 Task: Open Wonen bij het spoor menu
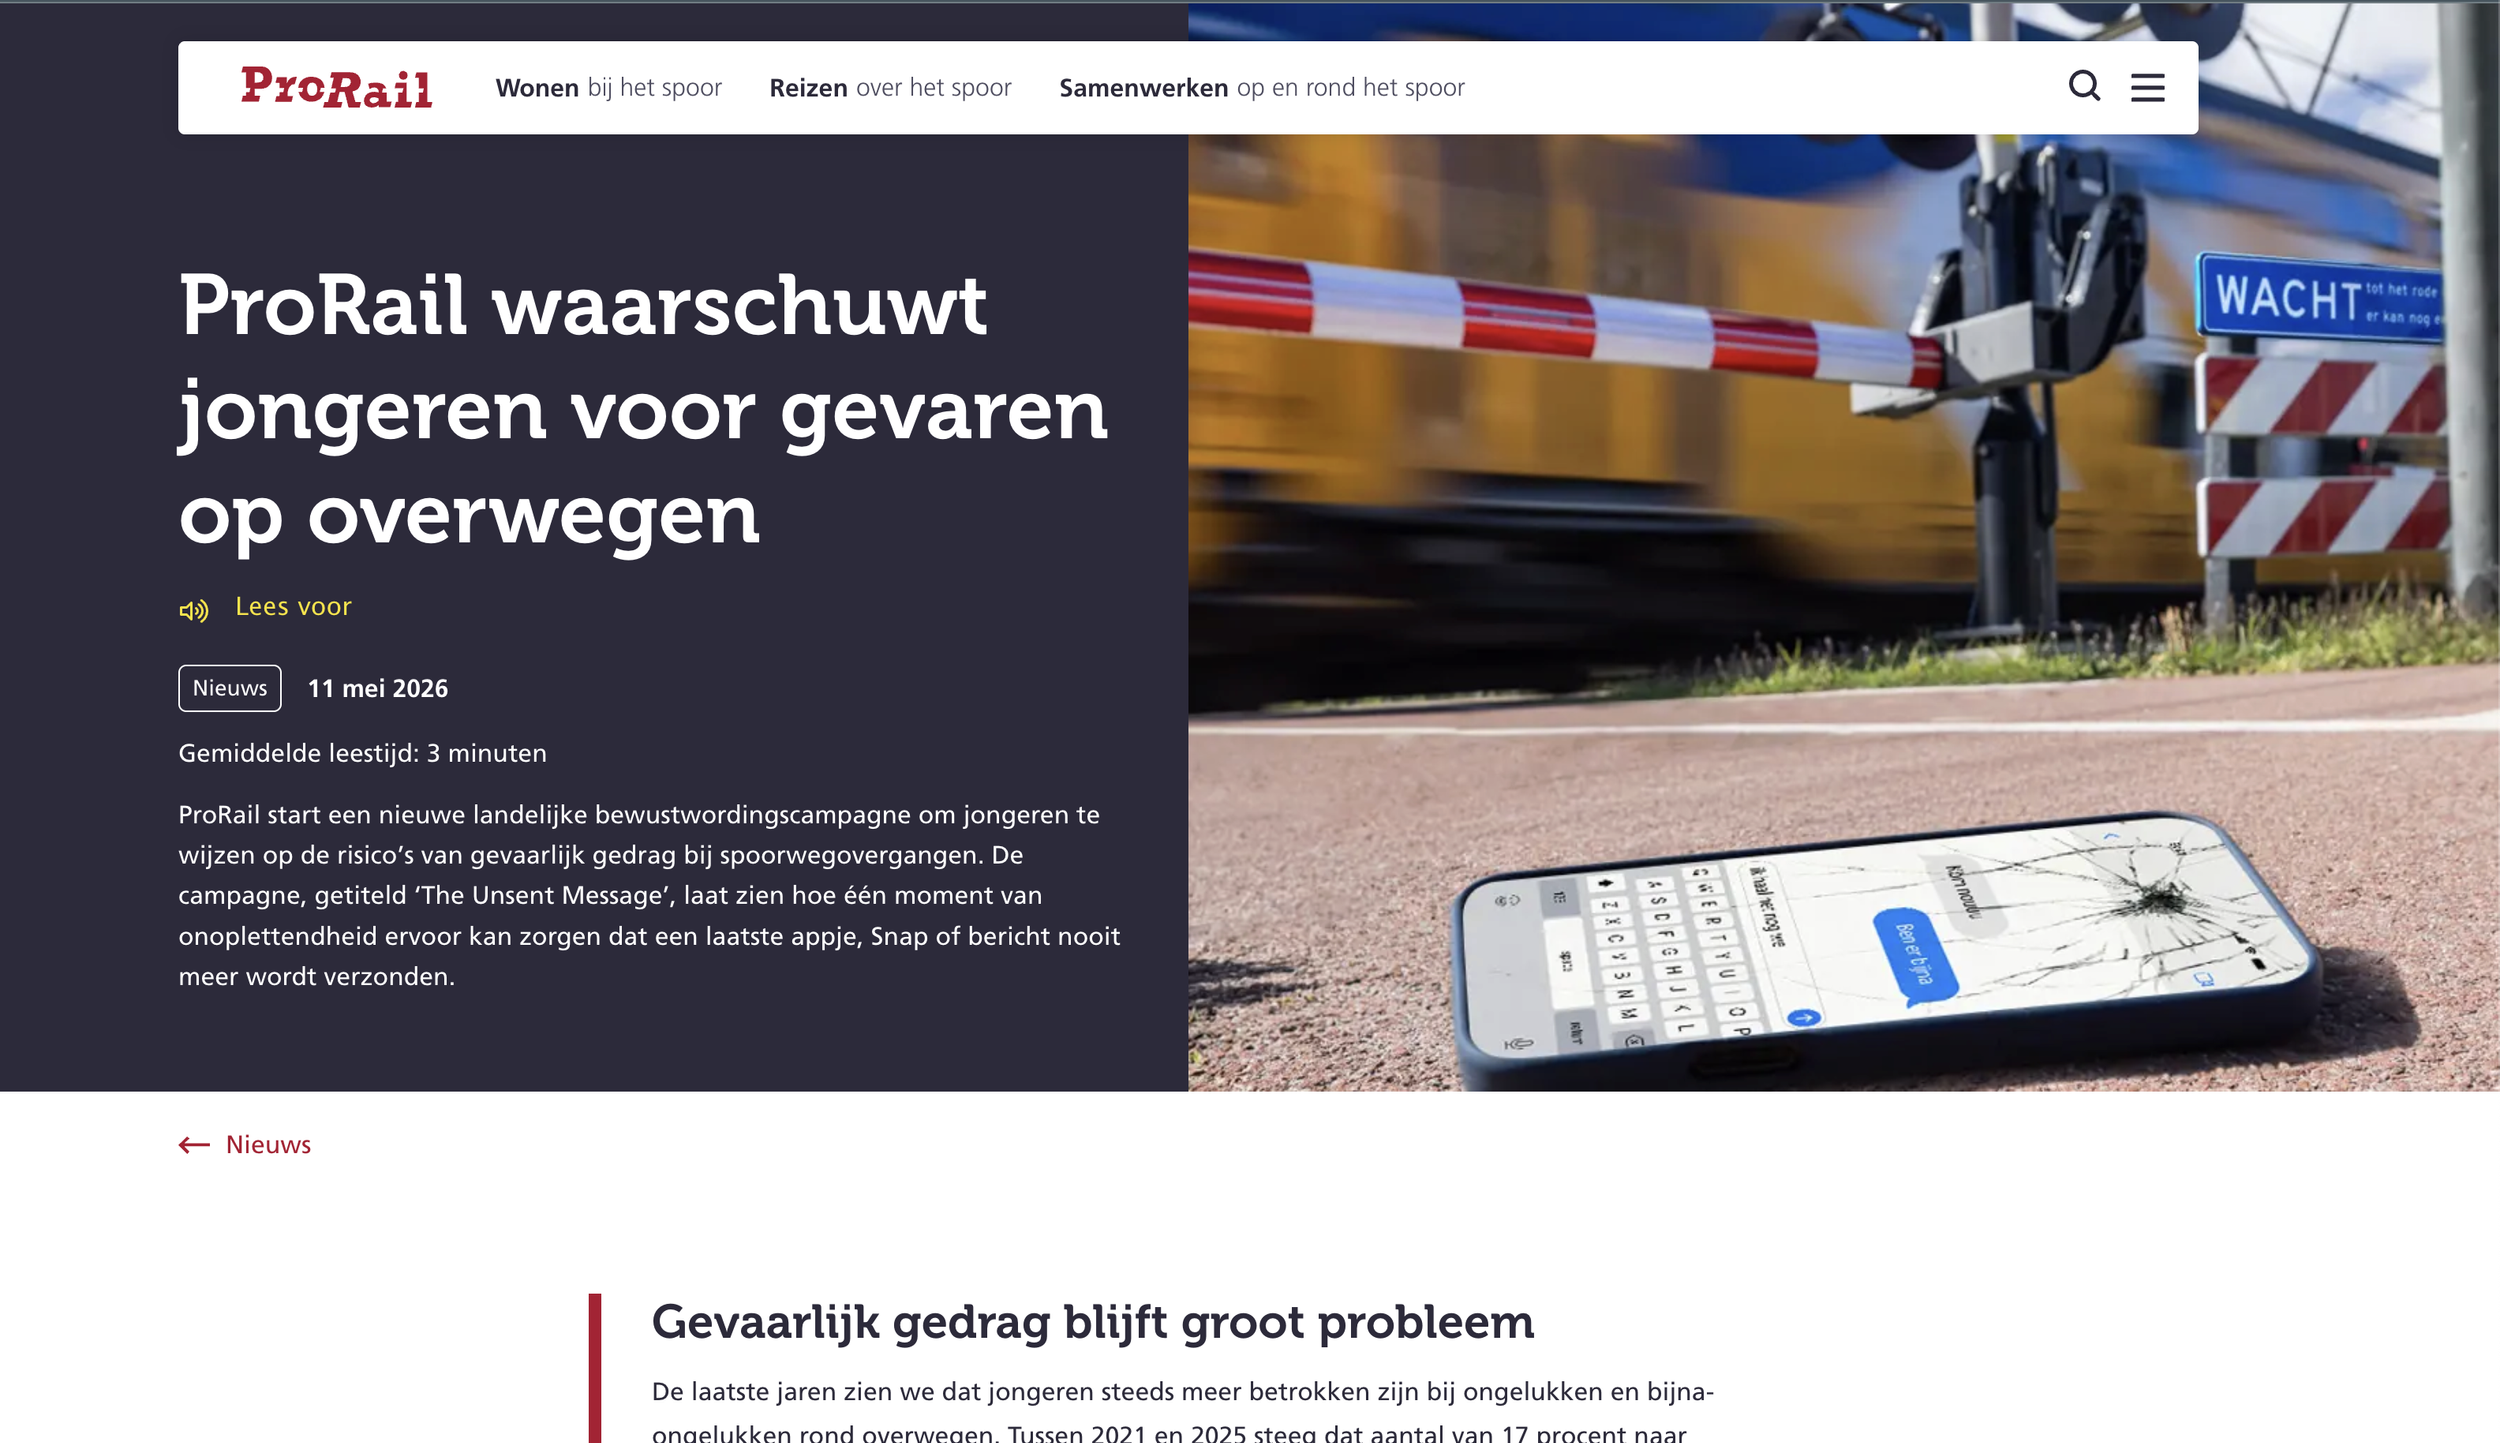coord(608,88)
